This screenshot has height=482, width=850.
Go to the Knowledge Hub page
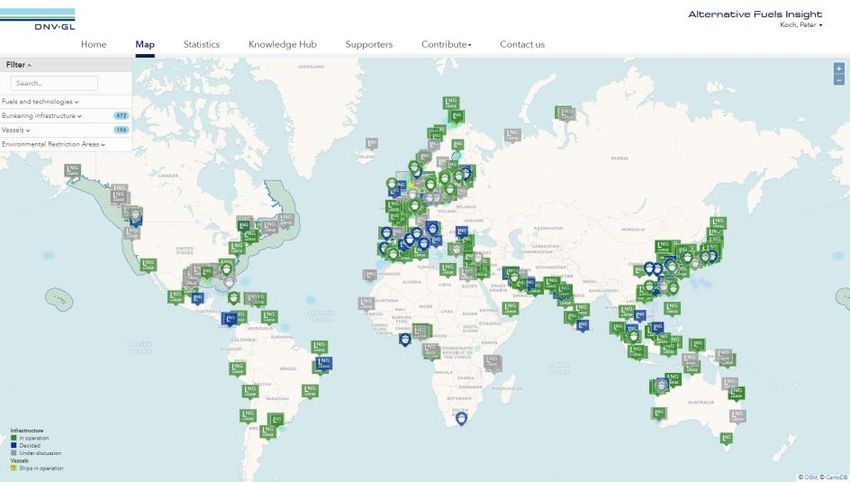[282, 44]
